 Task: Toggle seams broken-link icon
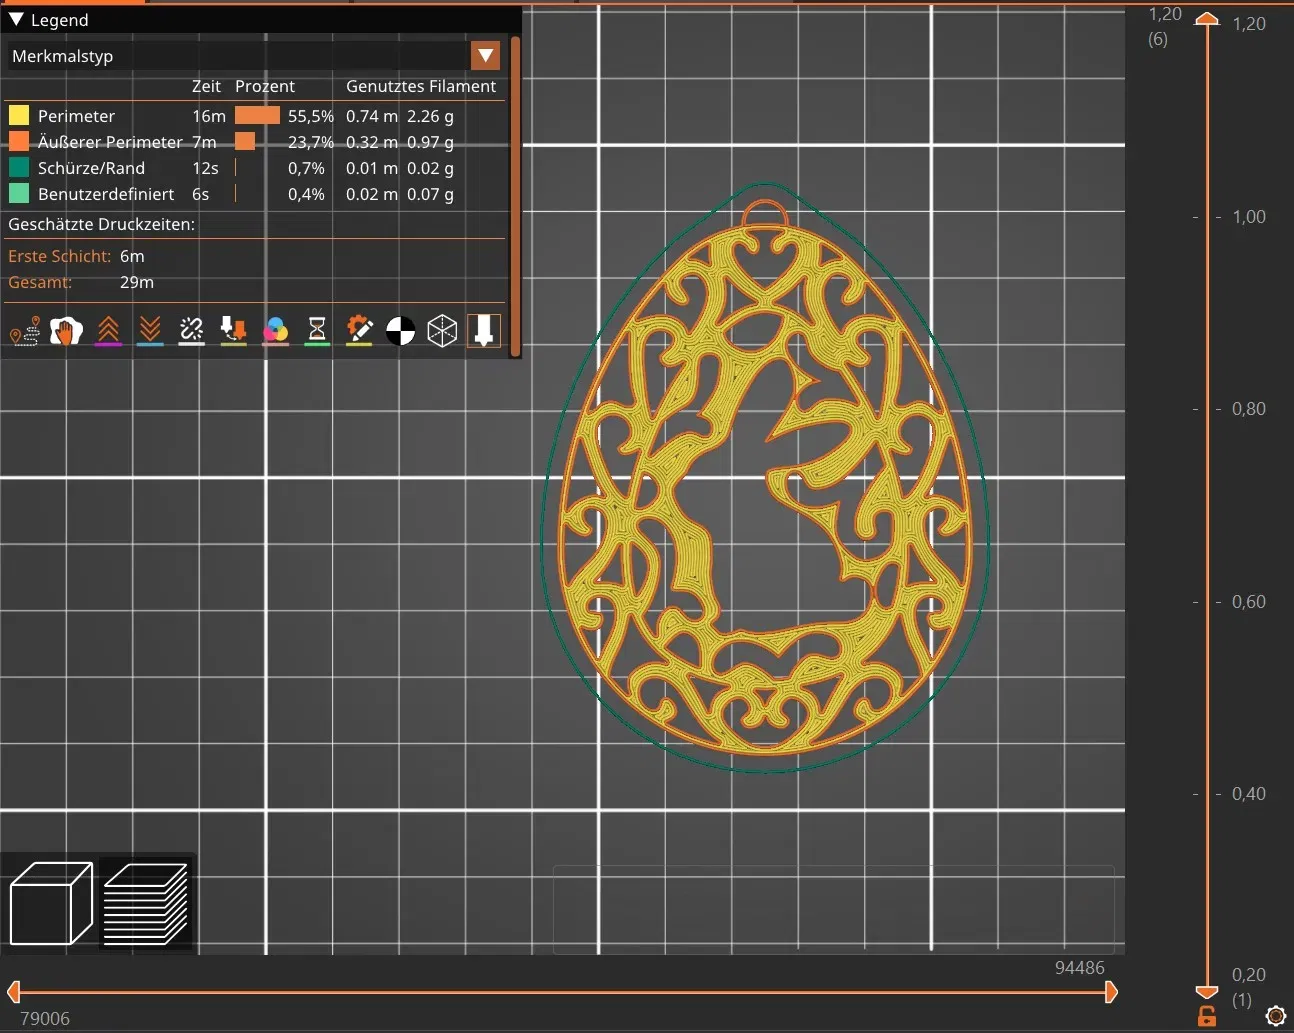191,331
